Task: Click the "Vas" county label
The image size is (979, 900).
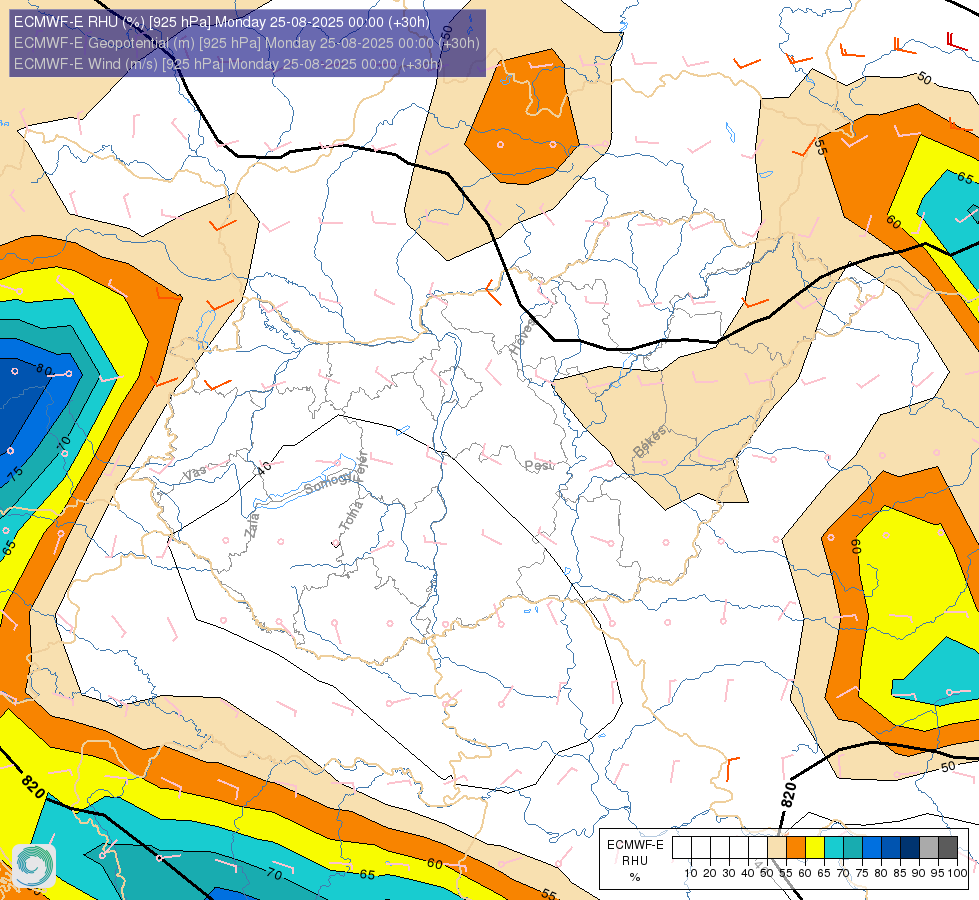Action: (x=194, y=474)
